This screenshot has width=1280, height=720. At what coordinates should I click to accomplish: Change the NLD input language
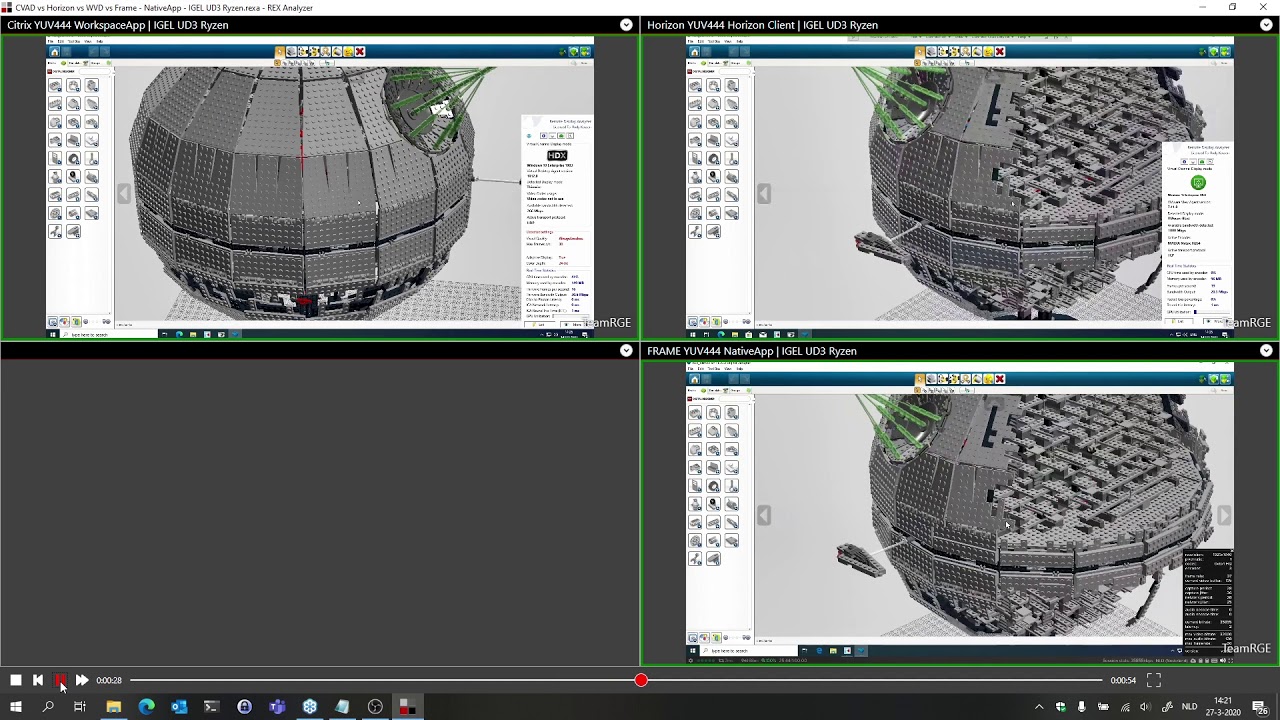[x=1190, y=707]
